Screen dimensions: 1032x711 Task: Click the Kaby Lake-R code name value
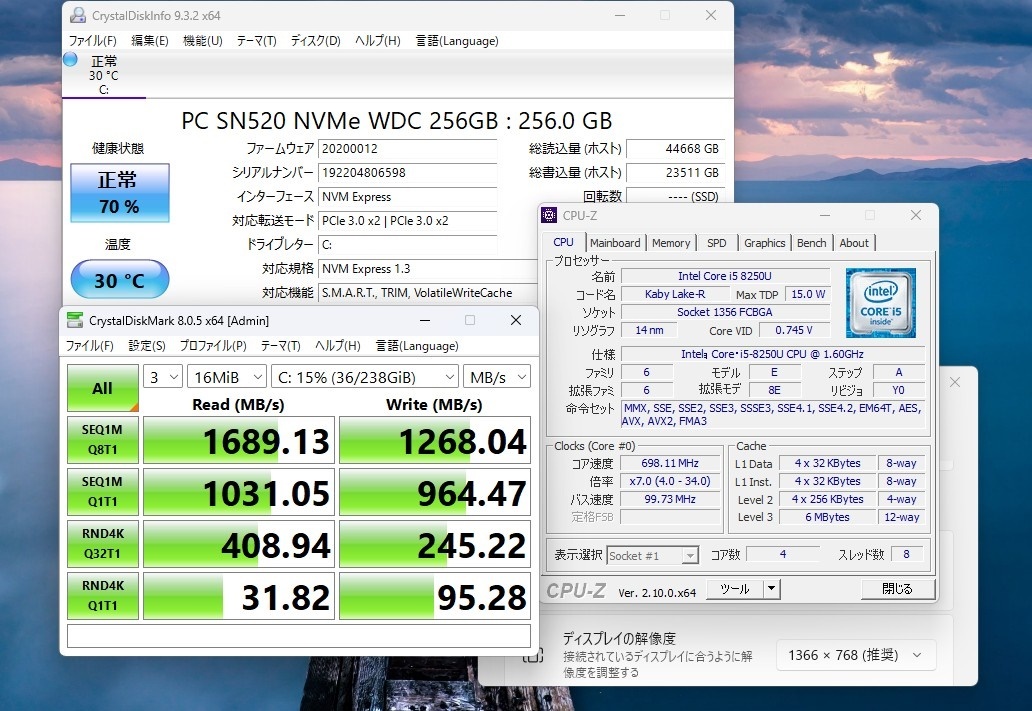click(x=675, y=294)
